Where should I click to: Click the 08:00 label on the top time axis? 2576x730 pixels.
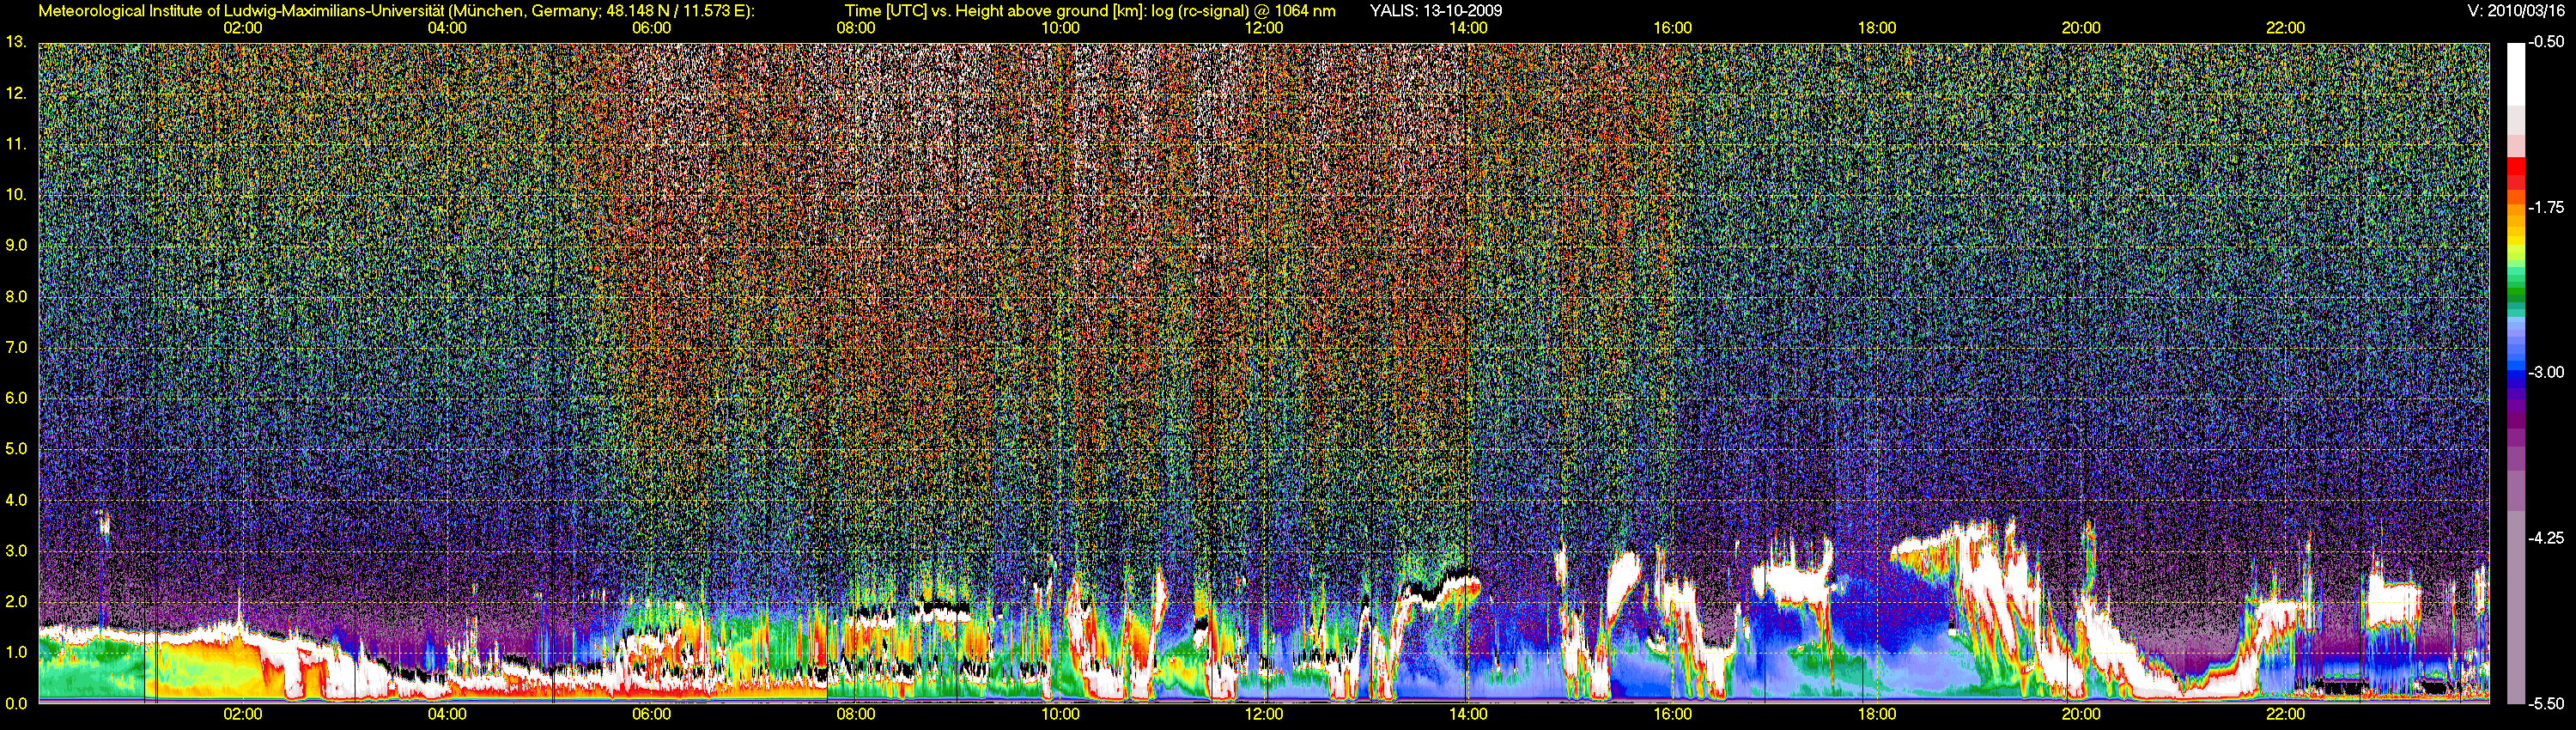click(856, 28)
